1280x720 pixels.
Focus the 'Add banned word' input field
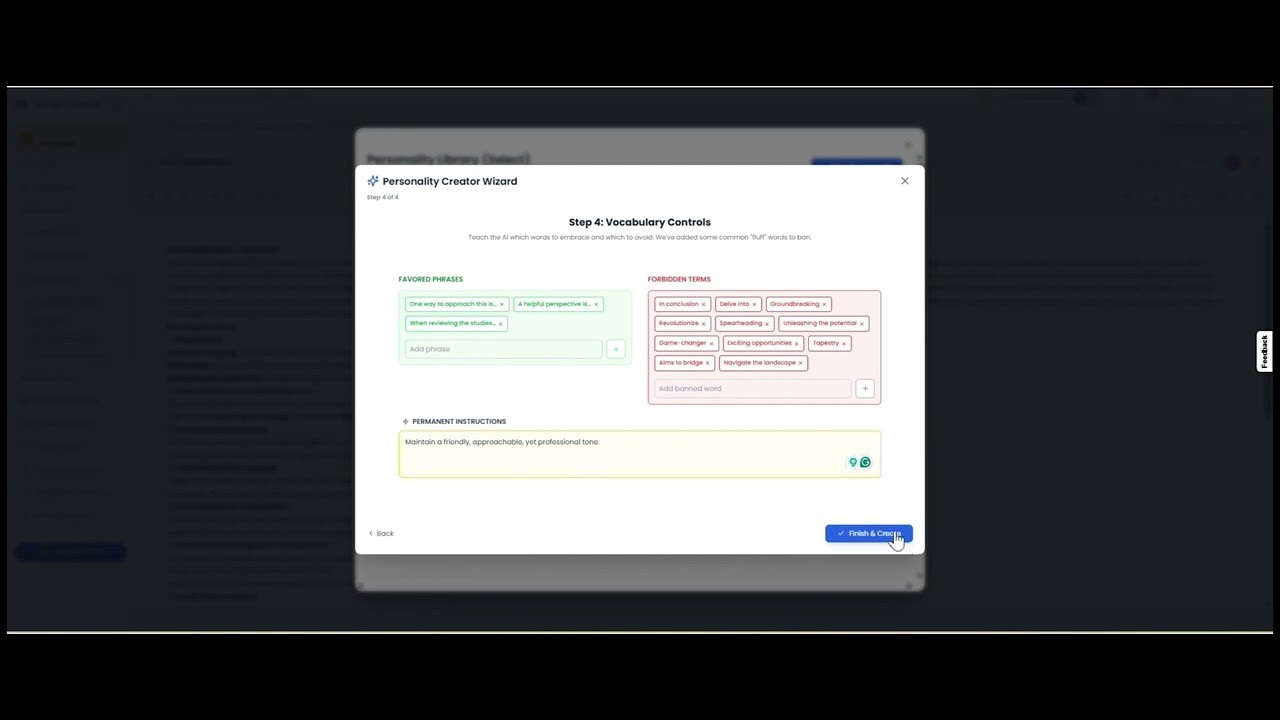[x=752, y=388]
